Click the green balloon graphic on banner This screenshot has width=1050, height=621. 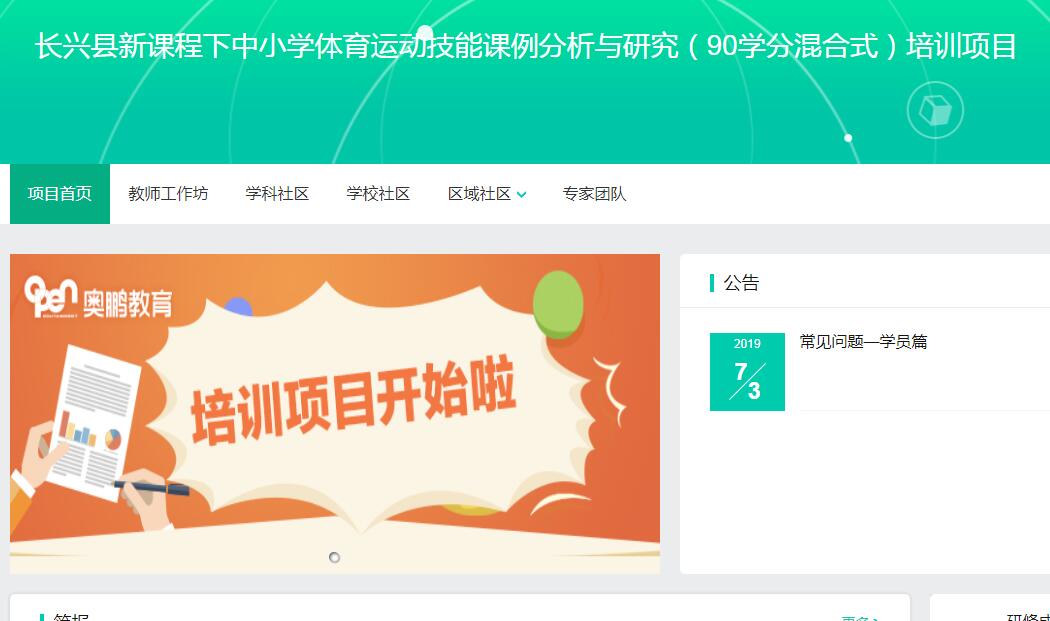[558, 304]
